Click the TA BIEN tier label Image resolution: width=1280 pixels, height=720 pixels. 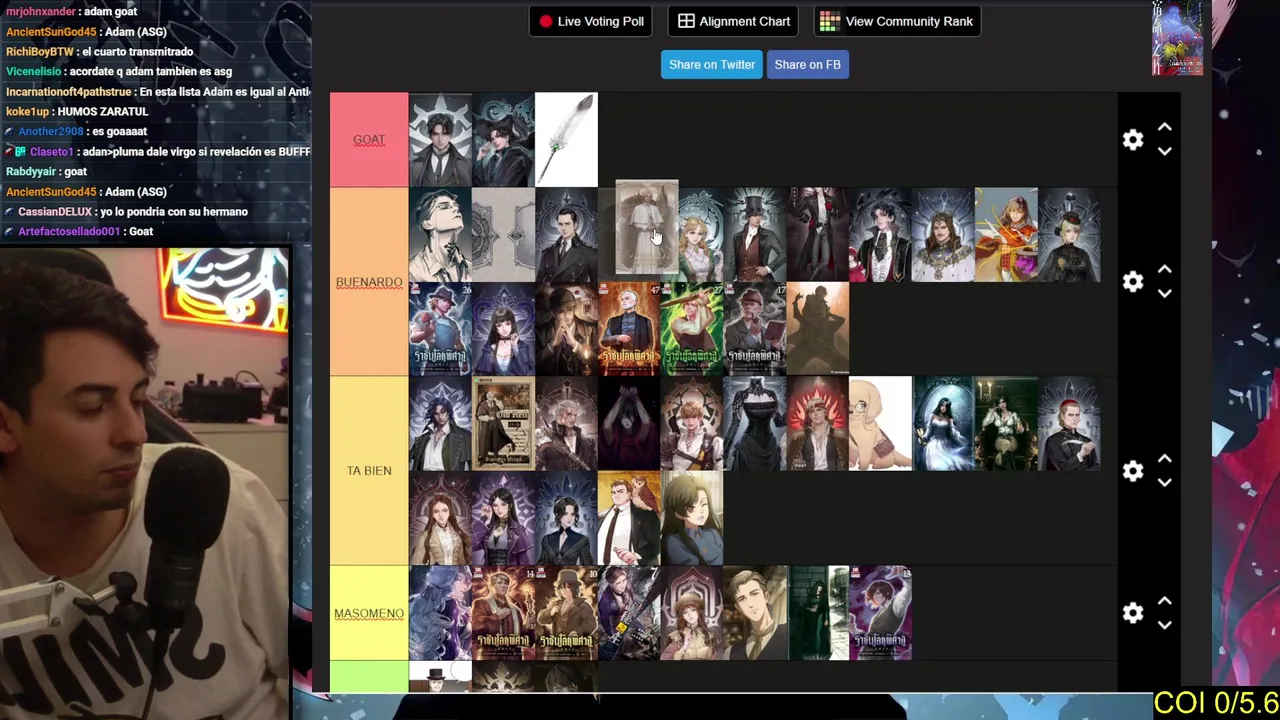tap(369, 471)
